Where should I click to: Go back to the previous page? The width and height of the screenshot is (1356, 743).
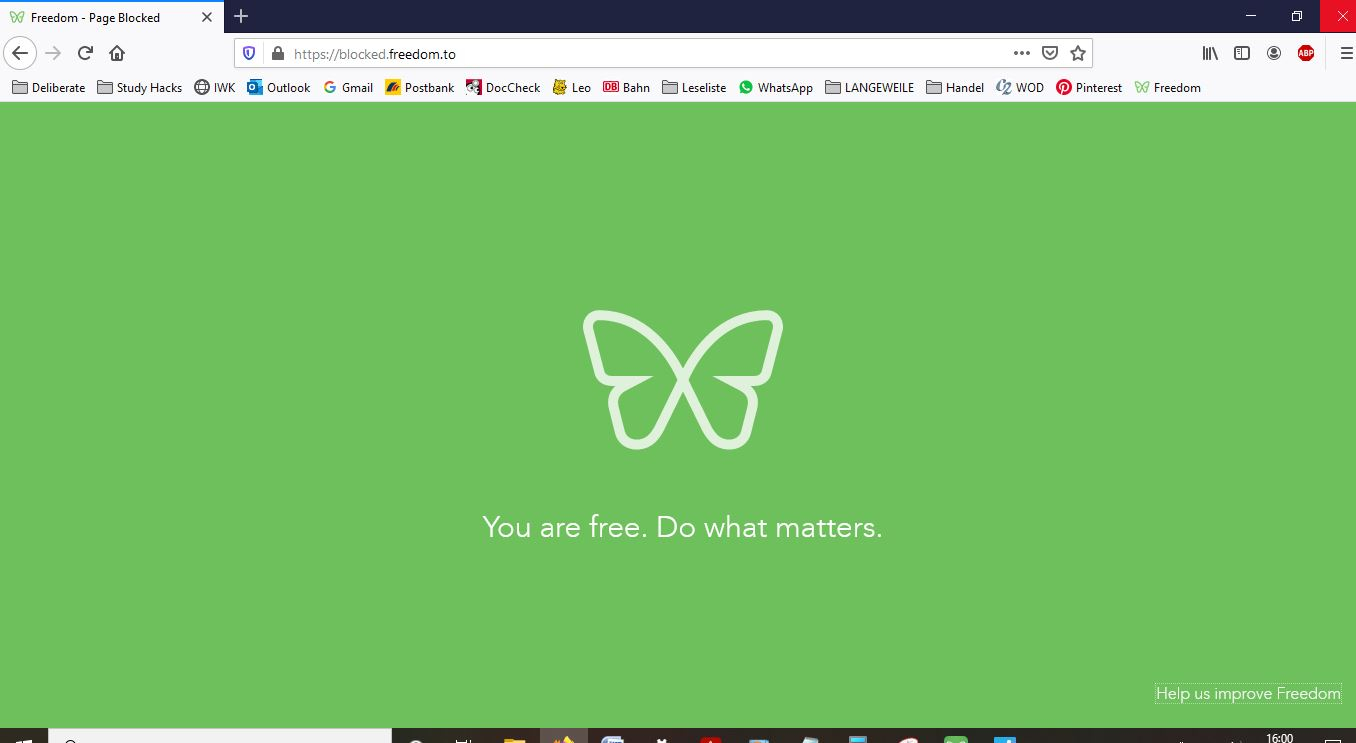(x=20, y=53)
